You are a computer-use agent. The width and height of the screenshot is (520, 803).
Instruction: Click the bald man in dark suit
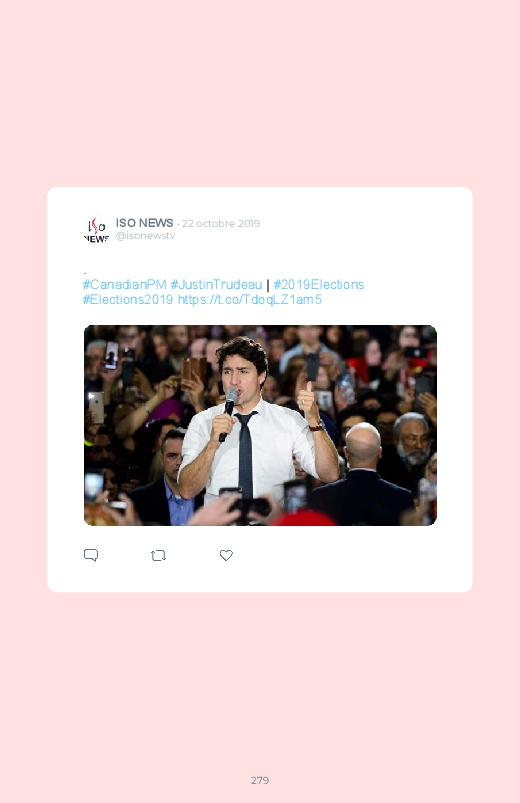pos(362,474)
